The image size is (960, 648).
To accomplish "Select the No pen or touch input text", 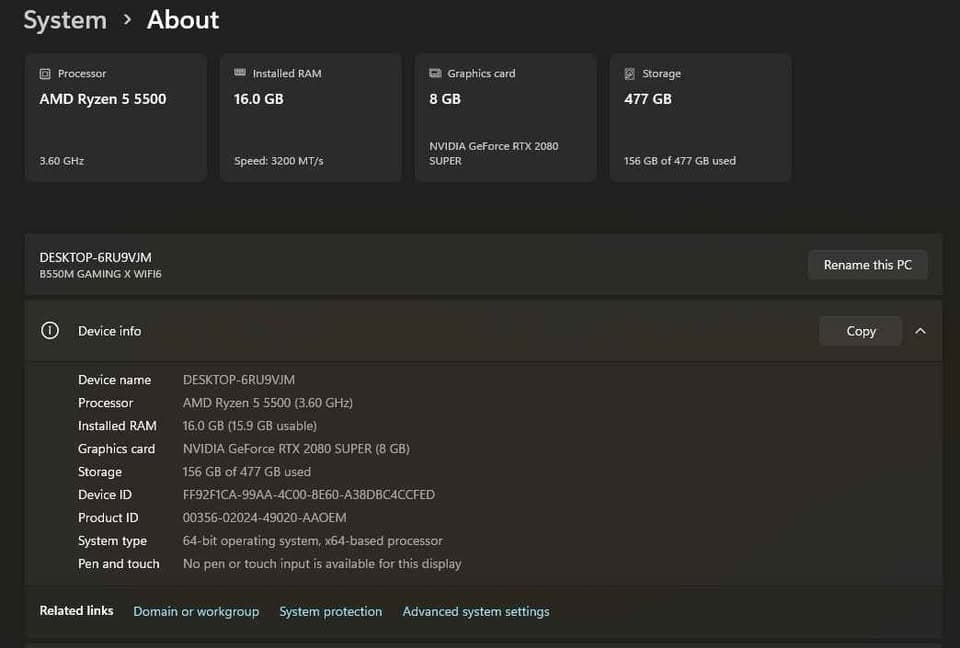I will [x=322, y=563].
